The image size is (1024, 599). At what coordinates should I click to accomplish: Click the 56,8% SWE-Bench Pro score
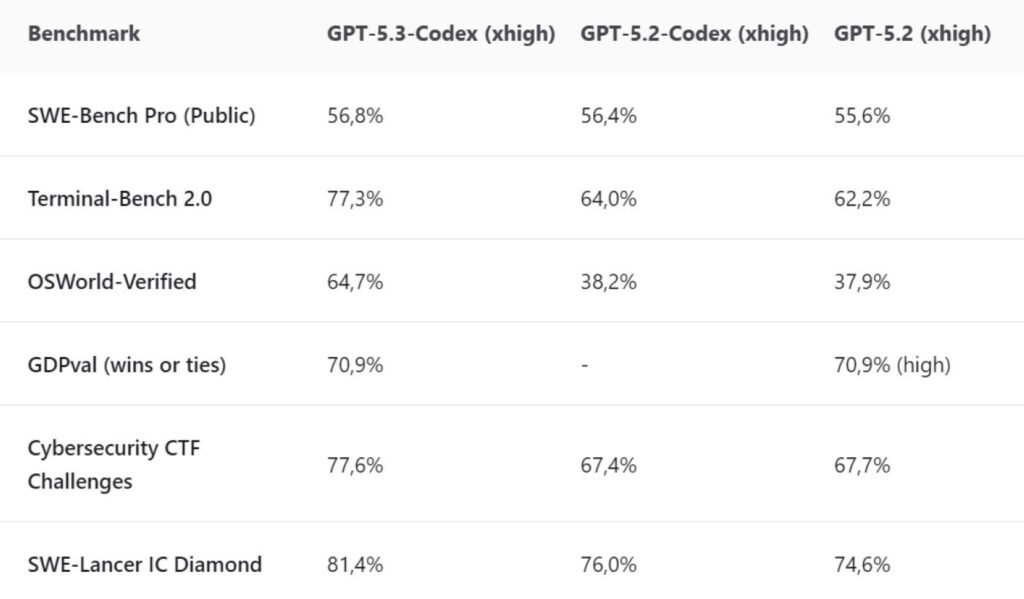355,116
